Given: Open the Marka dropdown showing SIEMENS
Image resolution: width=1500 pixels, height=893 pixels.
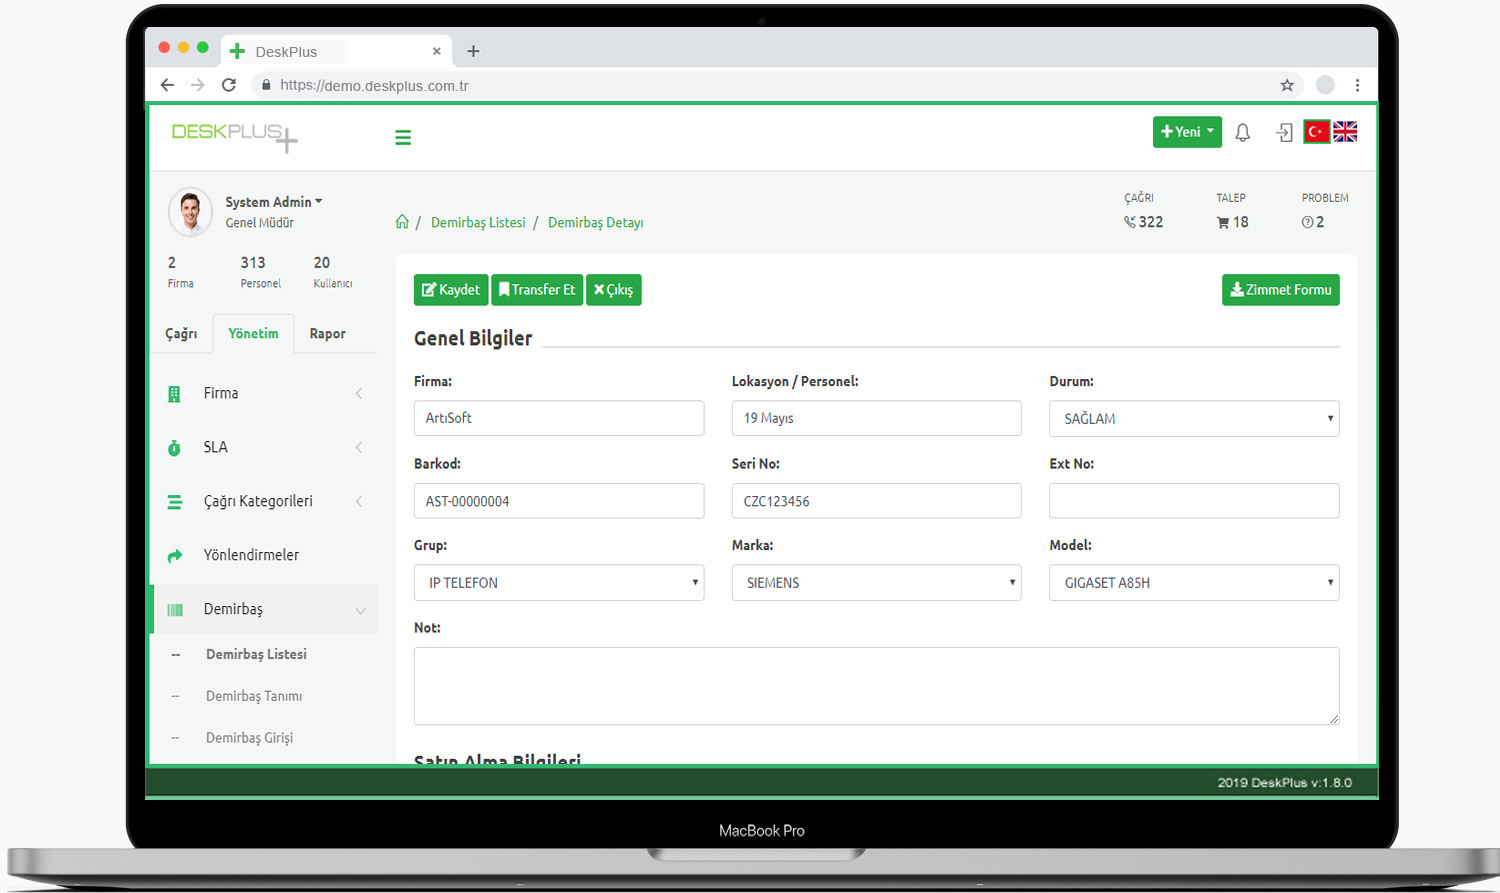Looking at the screenshot, I should 876,583.
